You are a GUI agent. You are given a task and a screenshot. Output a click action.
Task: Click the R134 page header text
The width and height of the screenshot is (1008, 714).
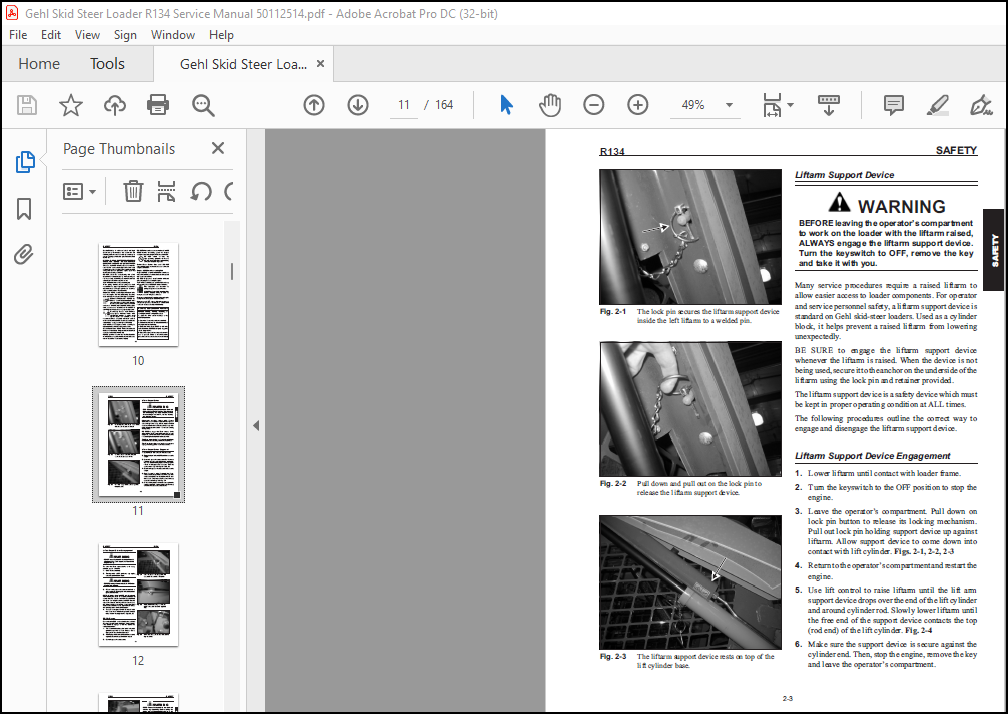click(612, 152)
